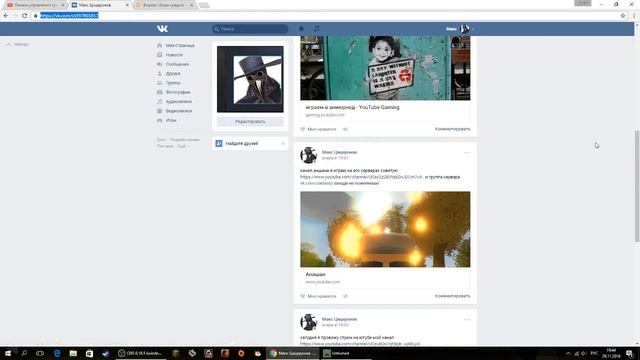
Task: Close the Найдите друзей suggestion
Action: coord(283,144)
